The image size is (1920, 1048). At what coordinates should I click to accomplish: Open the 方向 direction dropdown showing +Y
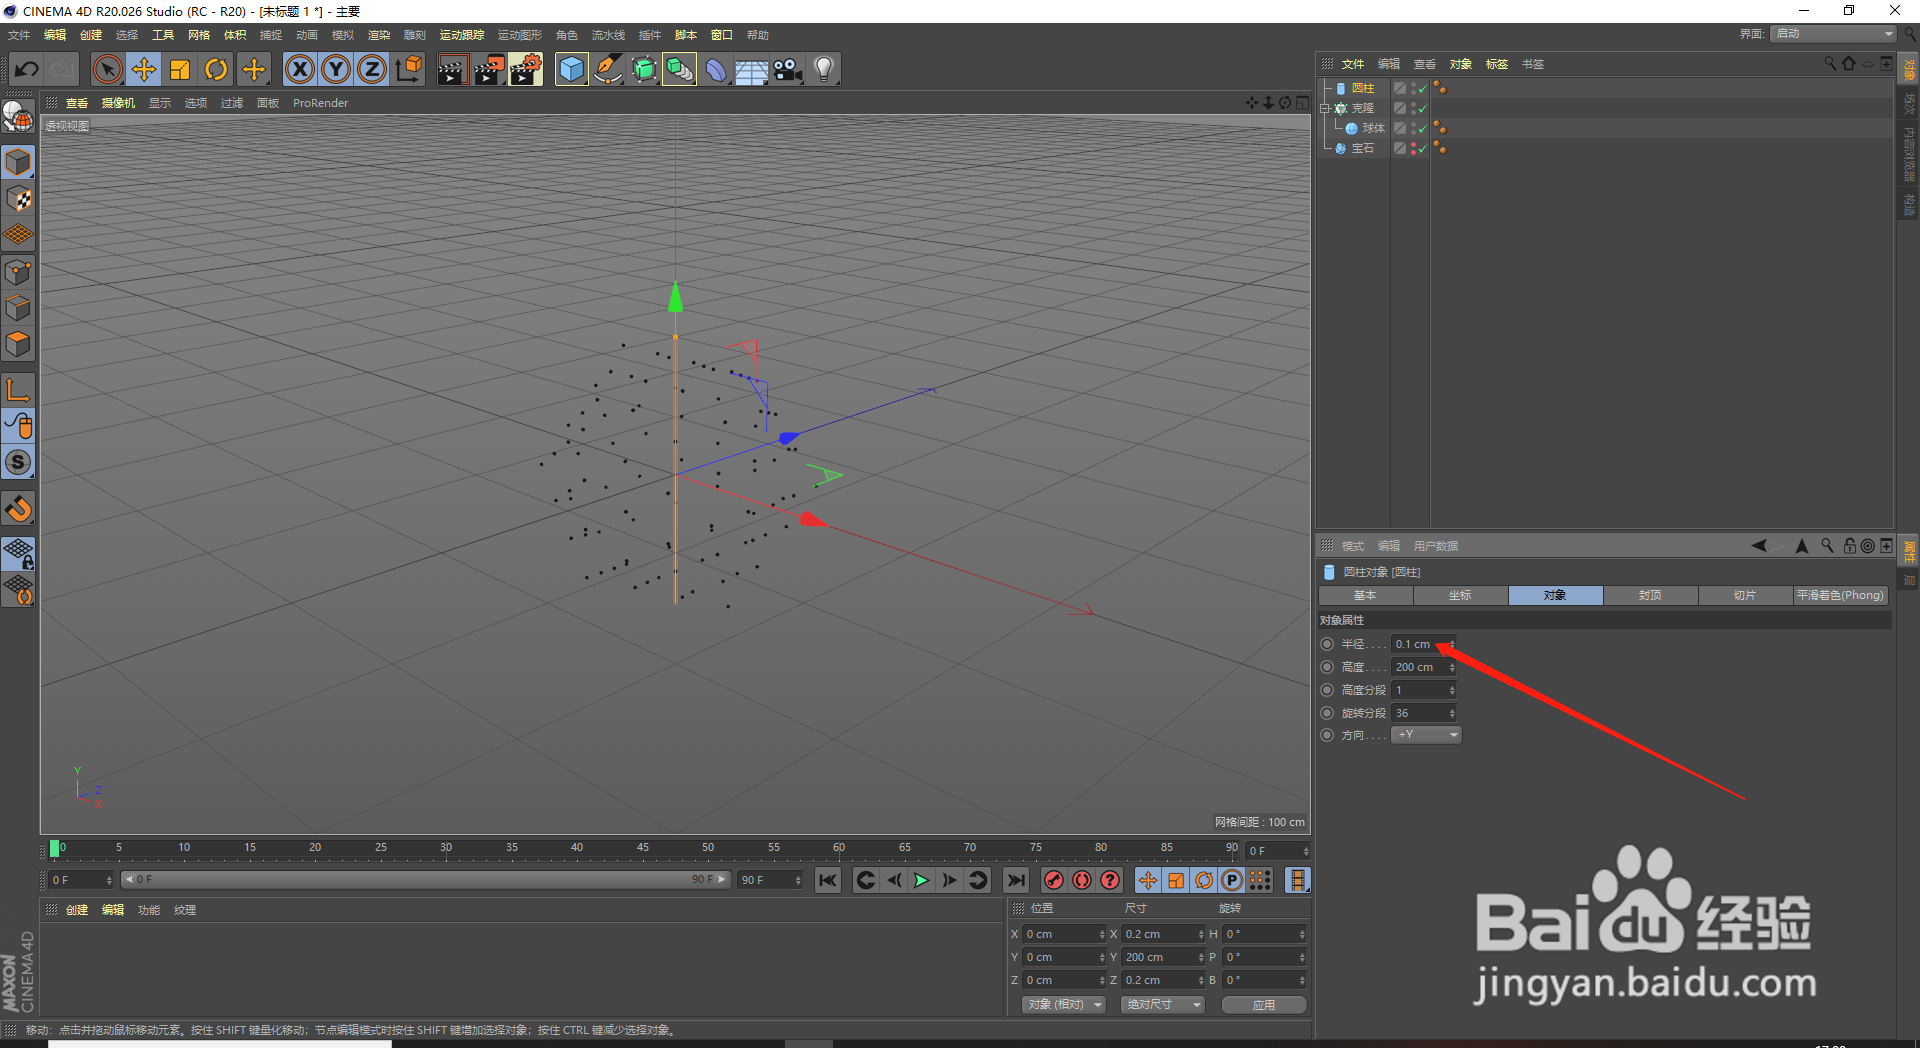(1425, 734)
